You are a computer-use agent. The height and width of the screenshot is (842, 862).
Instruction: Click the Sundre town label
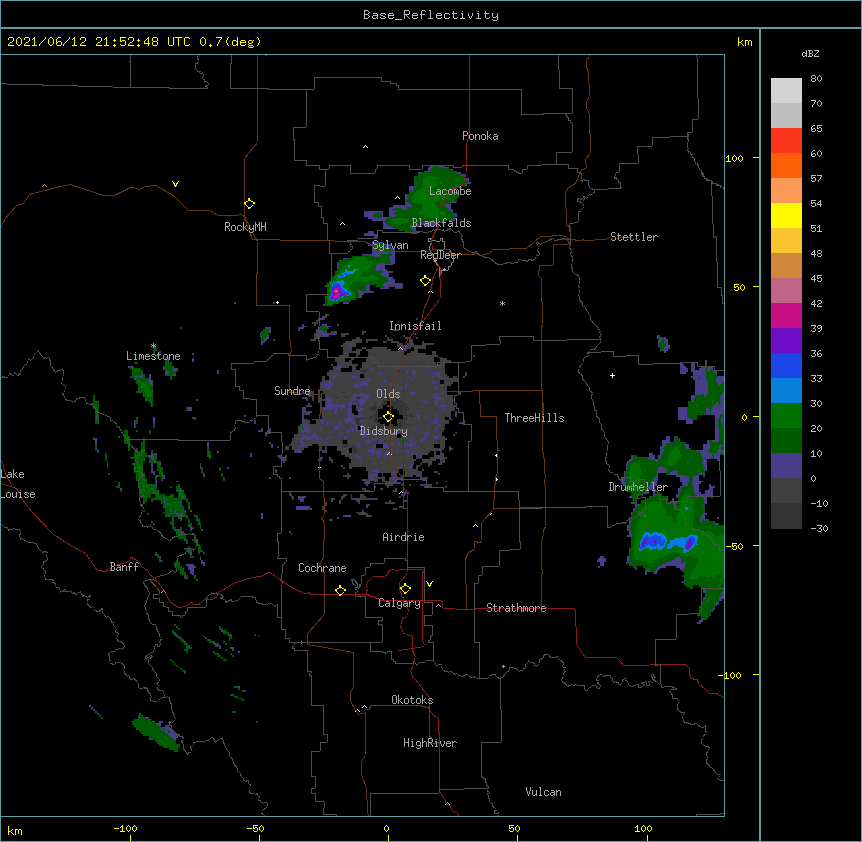click(x=292, y=391)
